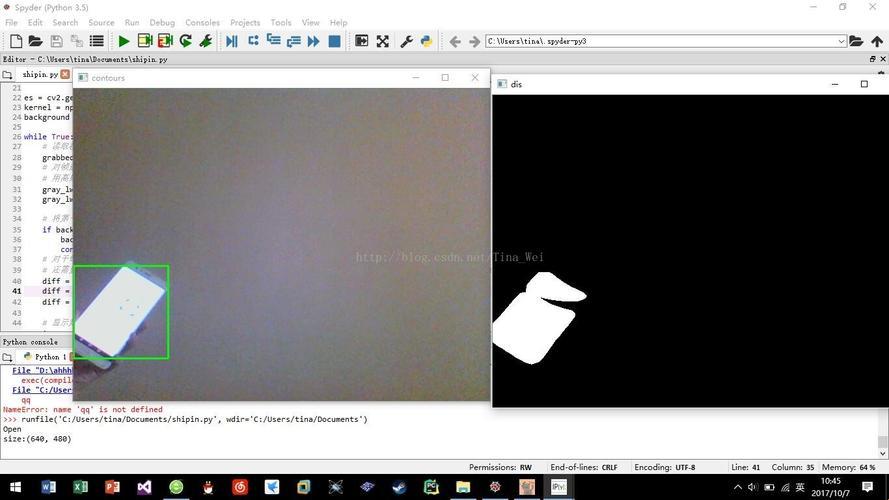Re-run last script
The width and height of the screenshot is (889, 500).
tap(185, 41)
